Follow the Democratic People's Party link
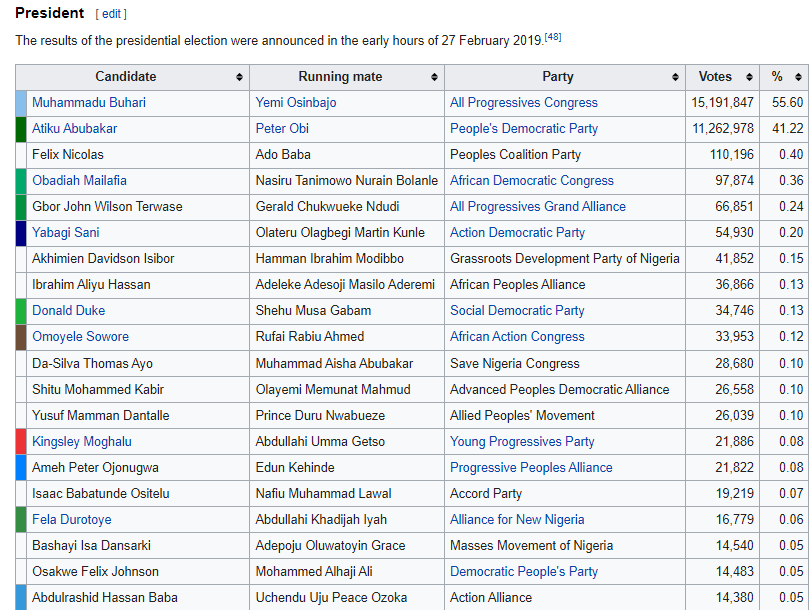Viewport: 809px width, 610px height. [524, 571]
